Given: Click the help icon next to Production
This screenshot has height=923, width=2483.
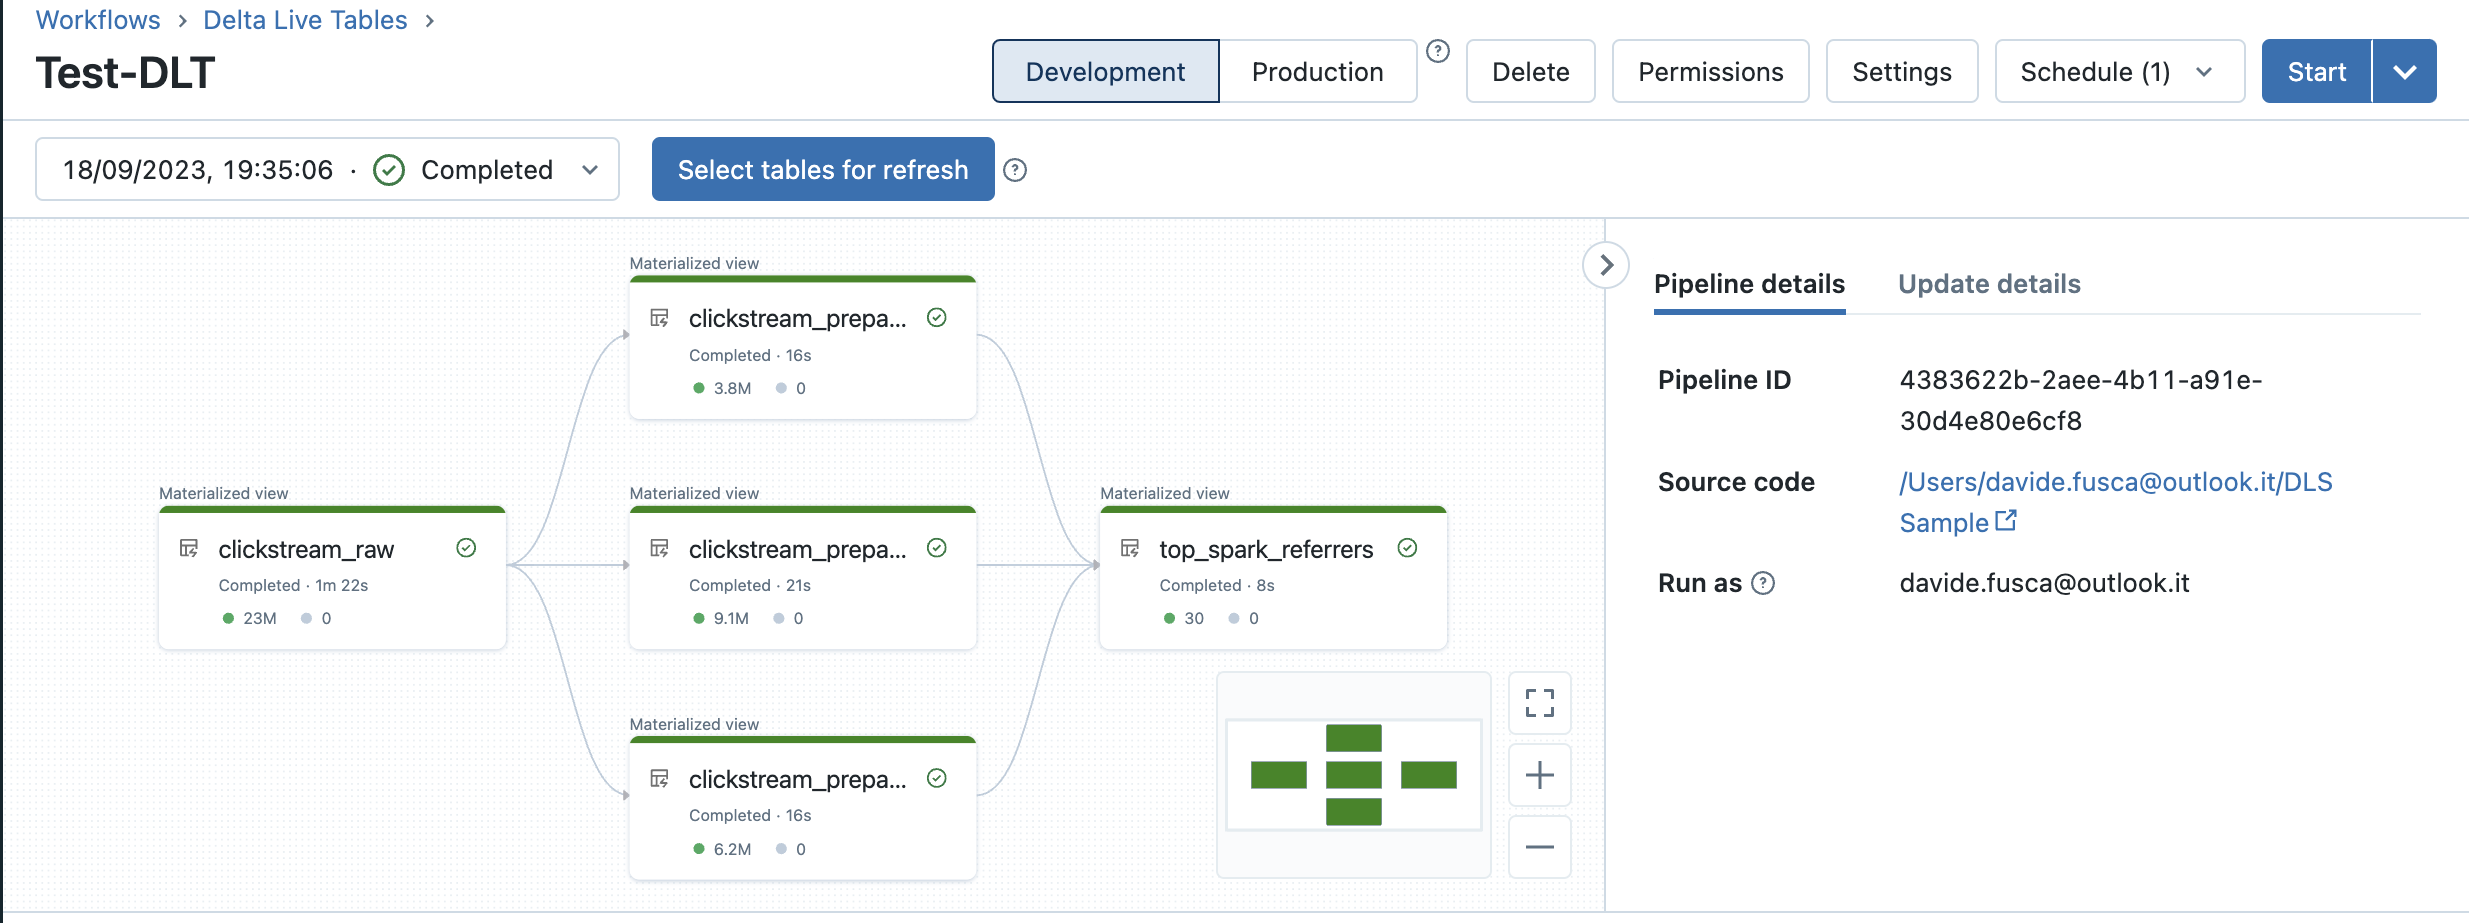Looking at the screenshot, I should click(x=1437, y=51).
